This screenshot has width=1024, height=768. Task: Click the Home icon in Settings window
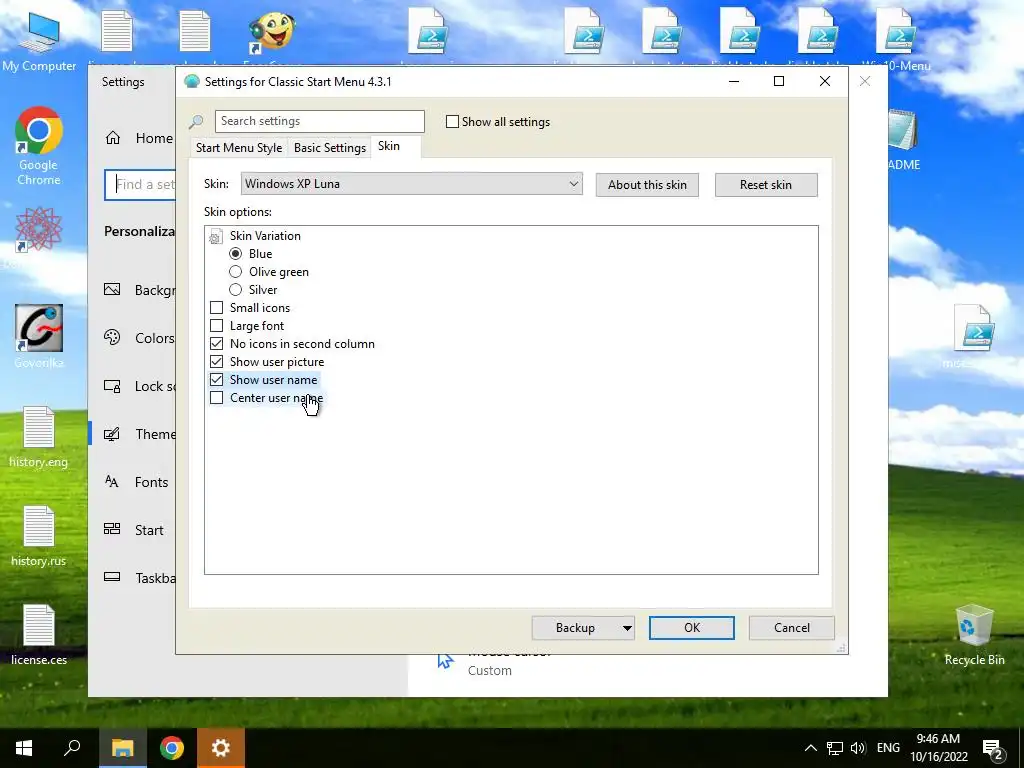point(113,138)
